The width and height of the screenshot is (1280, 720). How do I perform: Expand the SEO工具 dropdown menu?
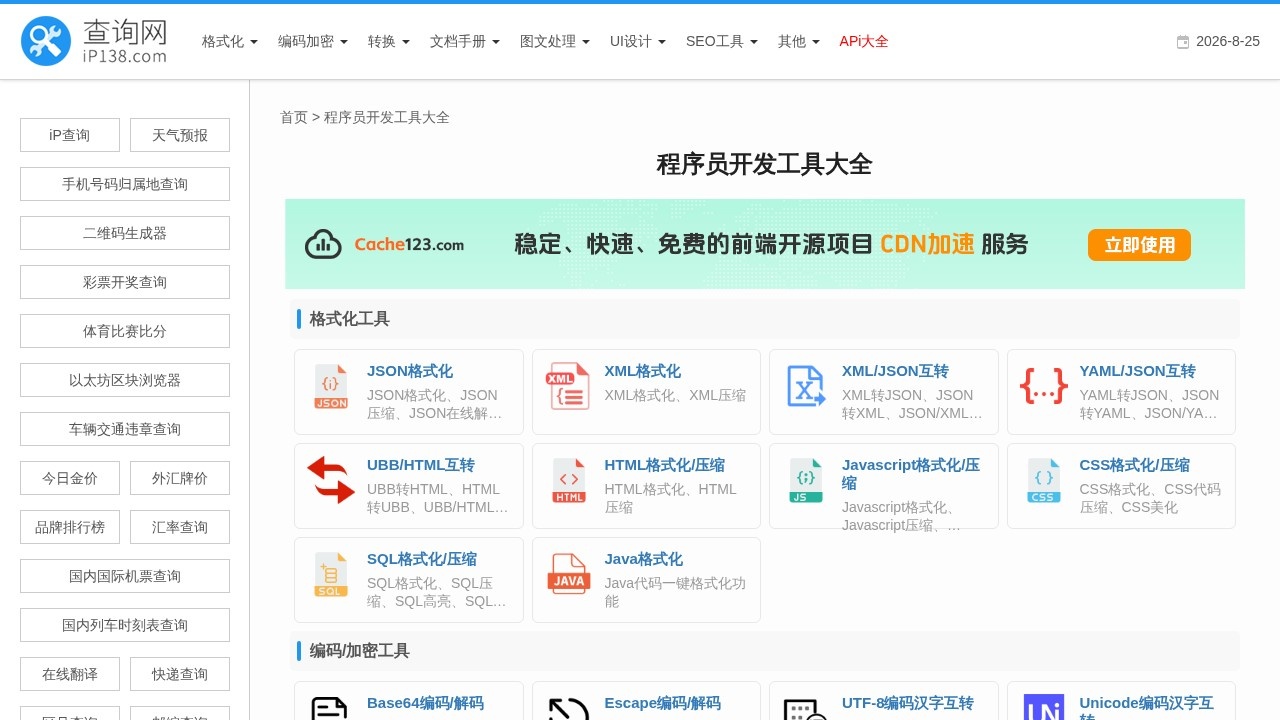(722, 41)
